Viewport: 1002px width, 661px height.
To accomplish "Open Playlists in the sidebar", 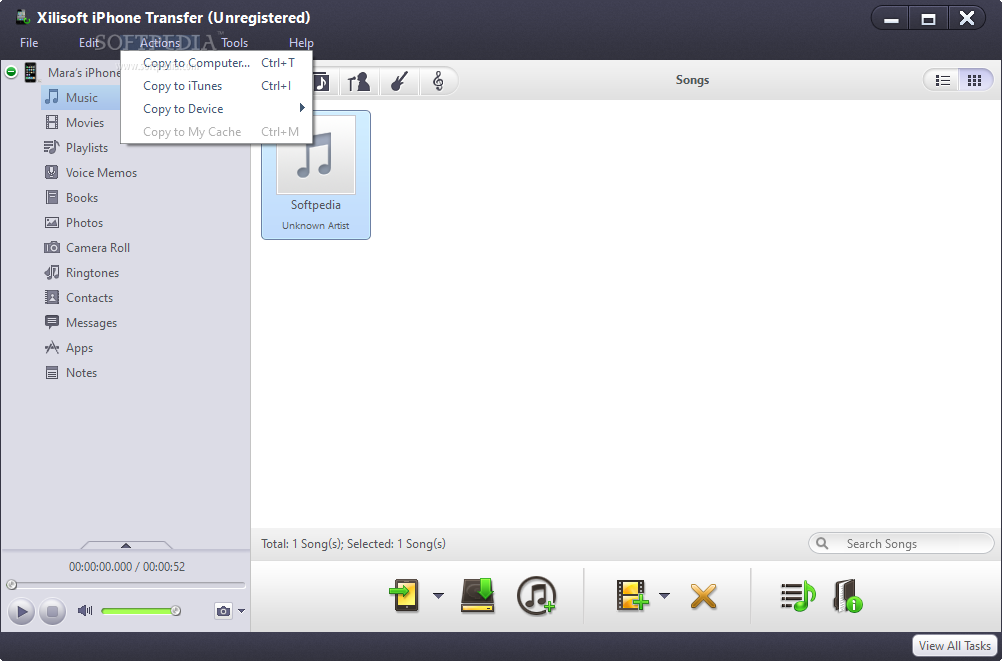I will (x=86, y=148).
